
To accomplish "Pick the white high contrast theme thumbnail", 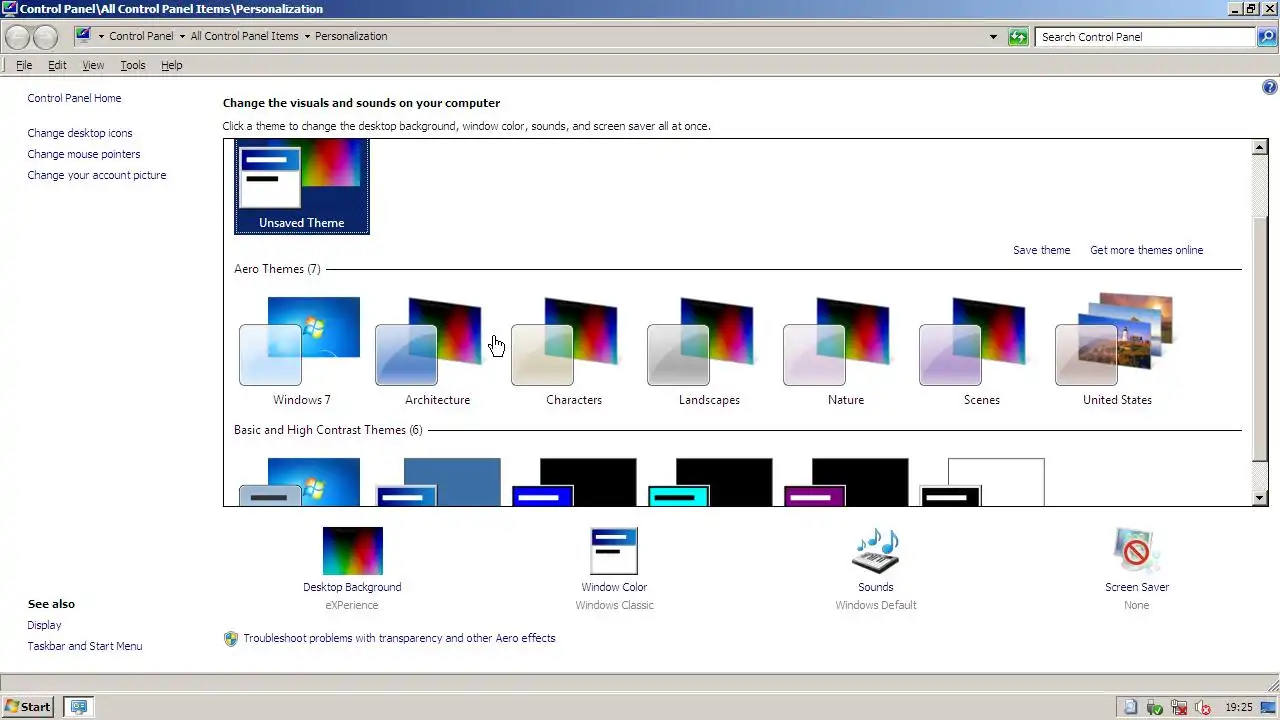I will (982, 482).
